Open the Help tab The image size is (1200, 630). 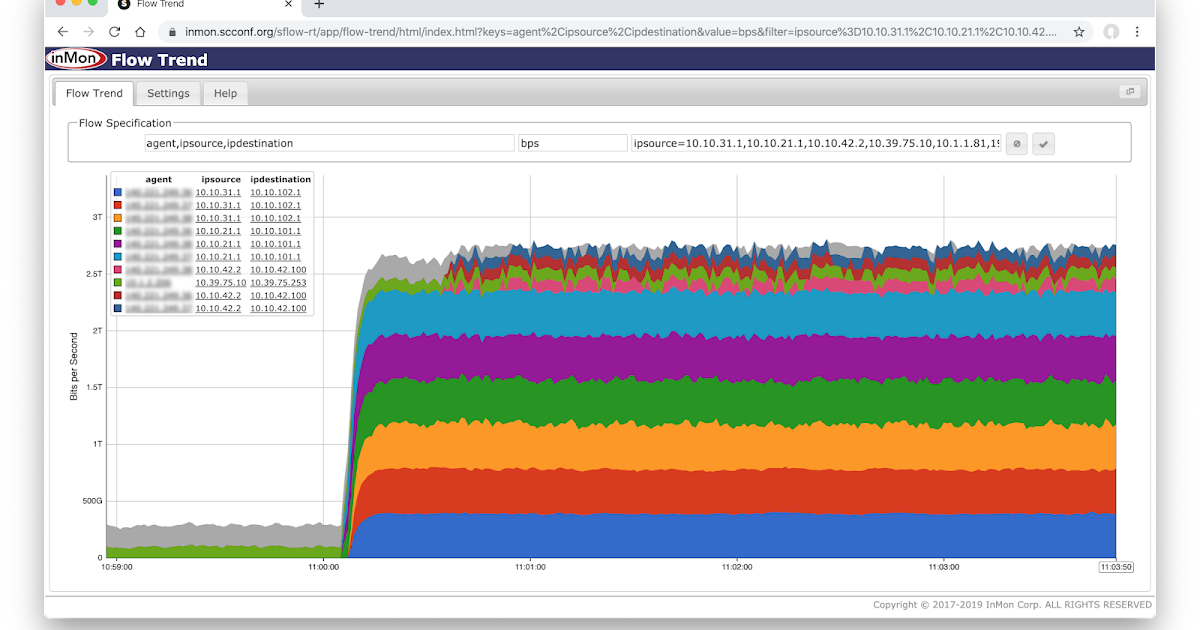pyautogui.click(x=225, y=93)
